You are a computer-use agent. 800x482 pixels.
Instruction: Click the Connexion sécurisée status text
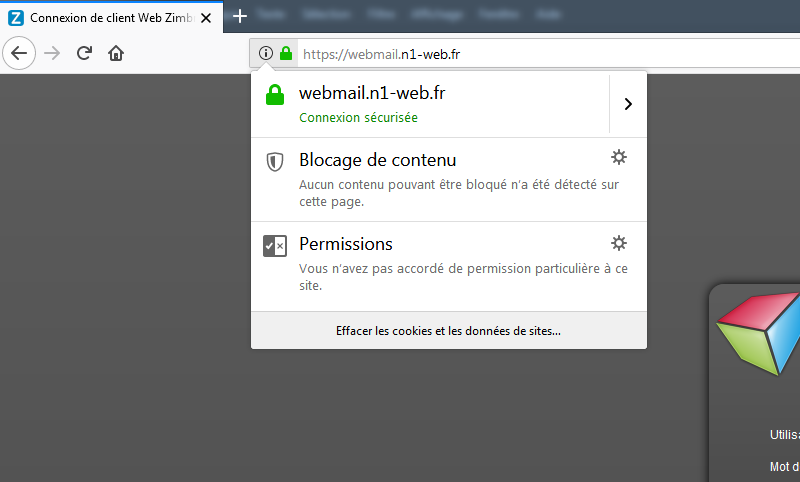click(x=358, y=118)
